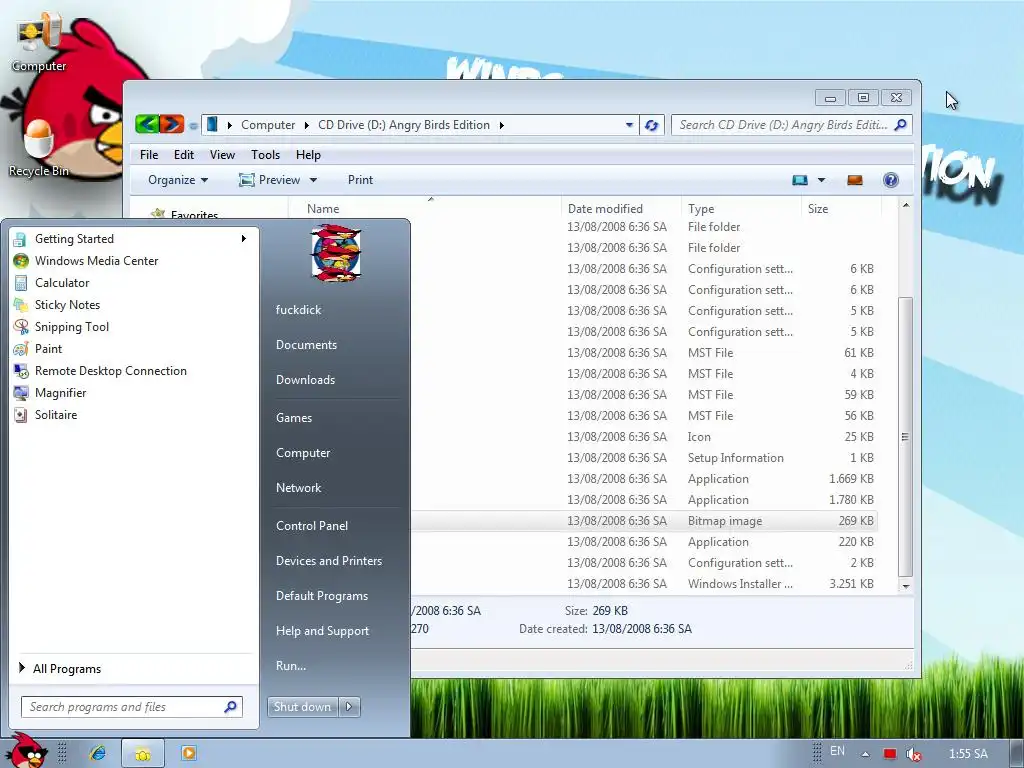The image size is (1024, 768).
Task: Click the file list vertical scrollbar
Action: pos(905,436)
